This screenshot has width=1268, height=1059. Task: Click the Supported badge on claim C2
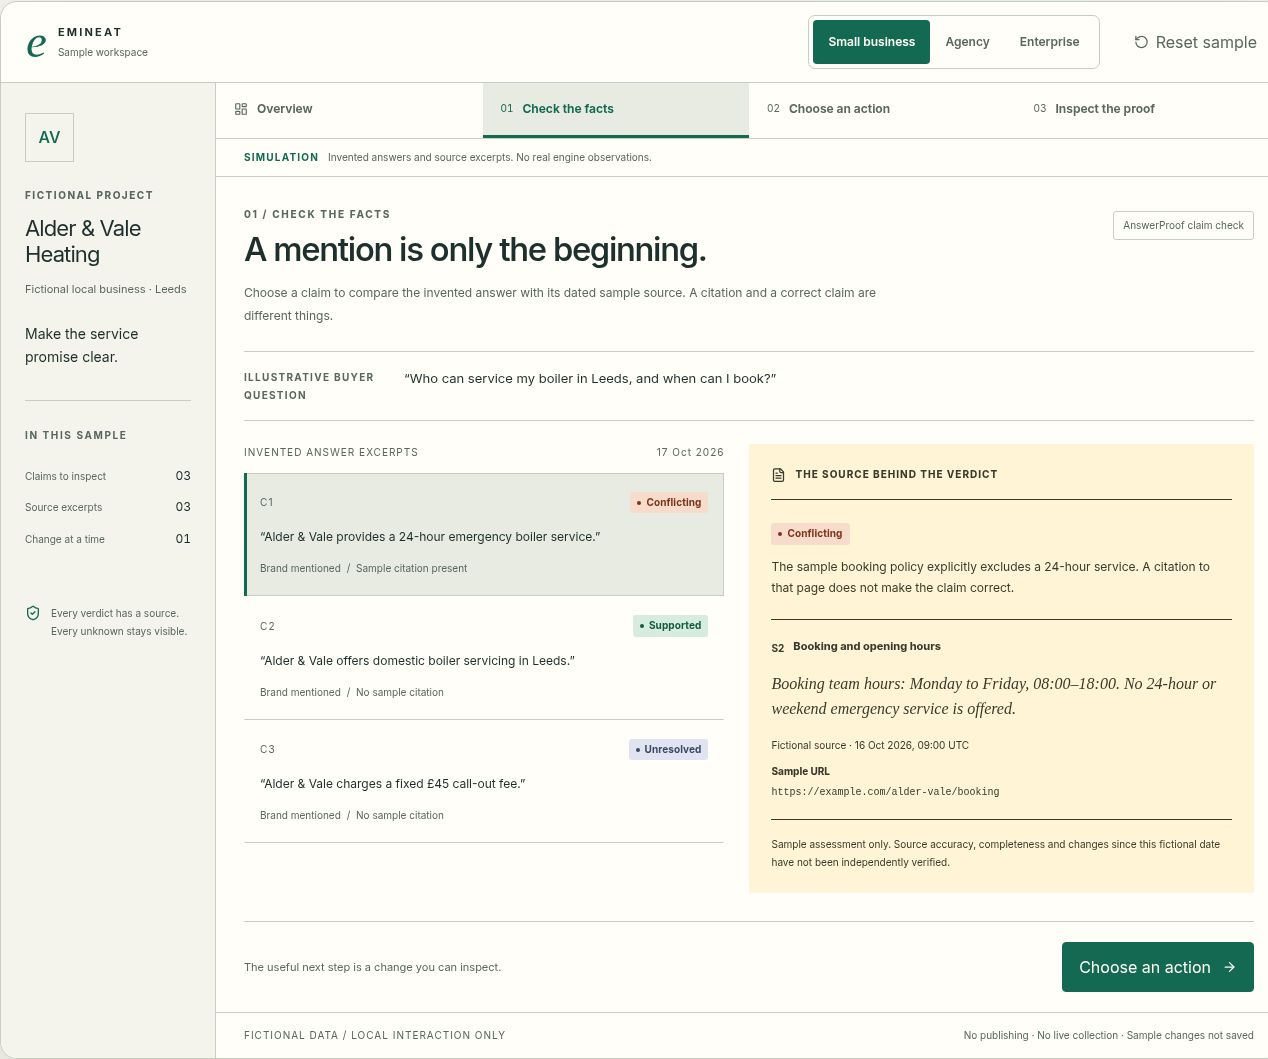[670, 626]
